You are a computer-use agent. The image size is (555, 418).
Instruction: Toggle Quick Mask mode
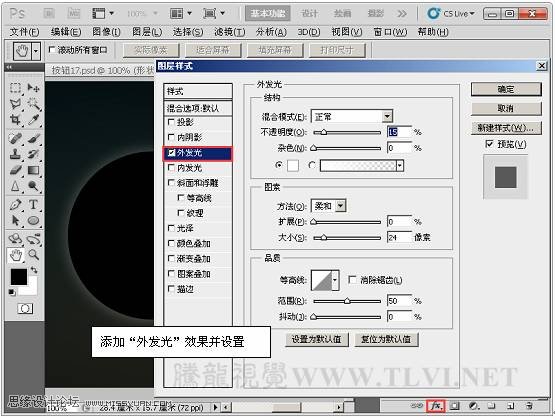coord(25,309)
